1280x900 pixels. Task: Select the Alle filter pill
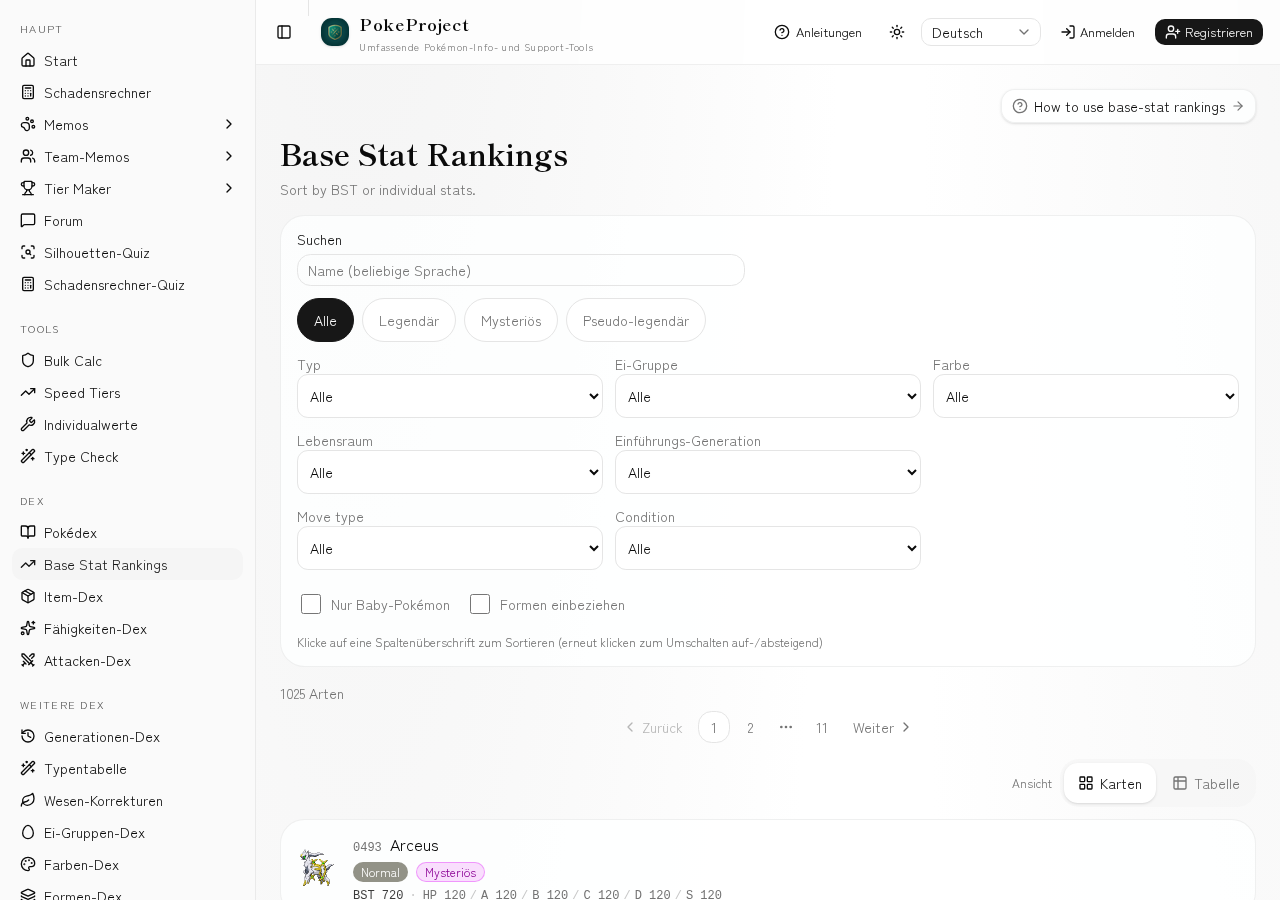point(325,320)
